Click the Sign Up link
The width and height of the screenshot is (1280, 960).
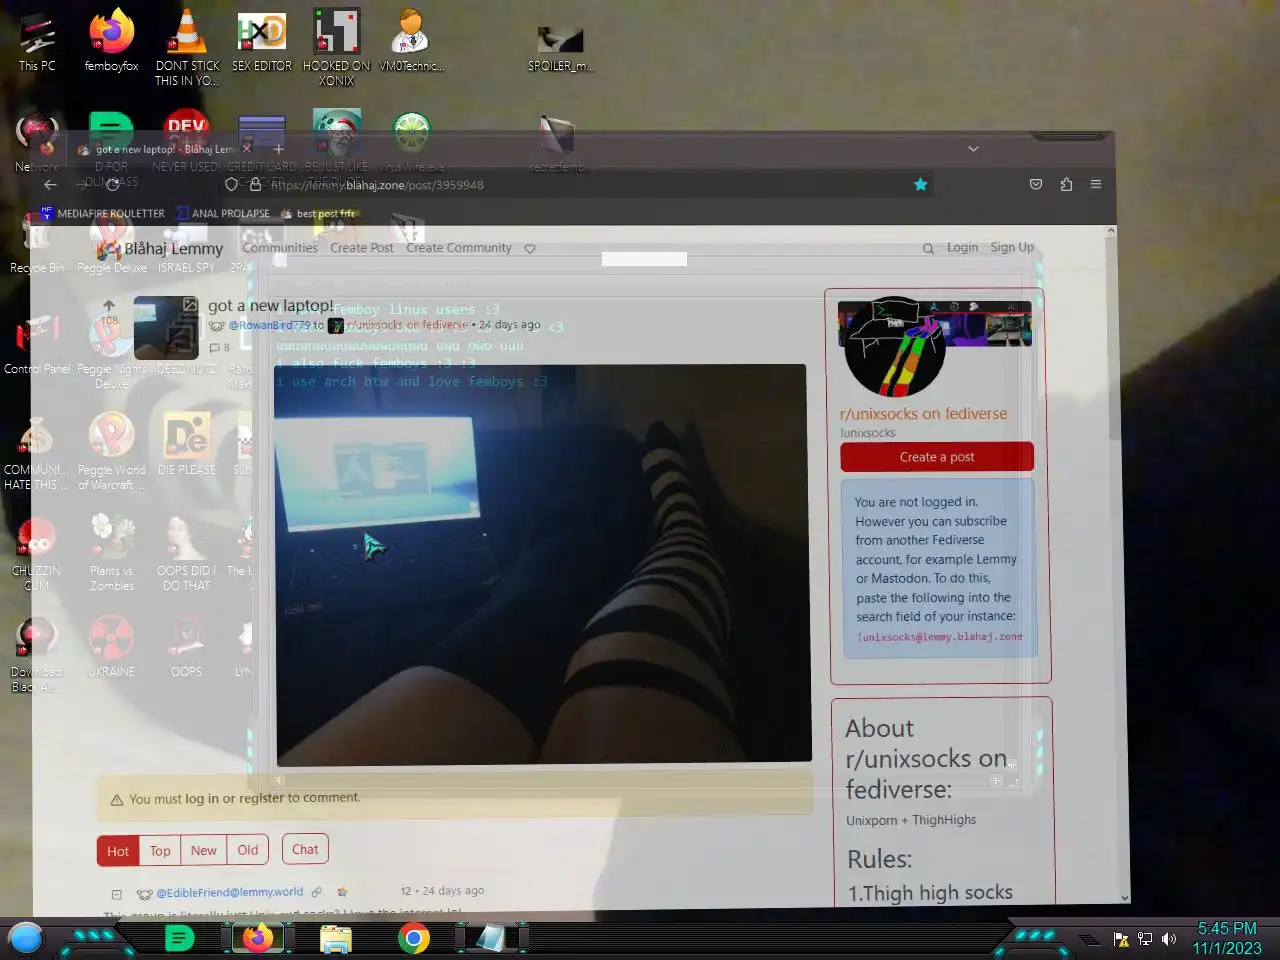coord(1012,247)
